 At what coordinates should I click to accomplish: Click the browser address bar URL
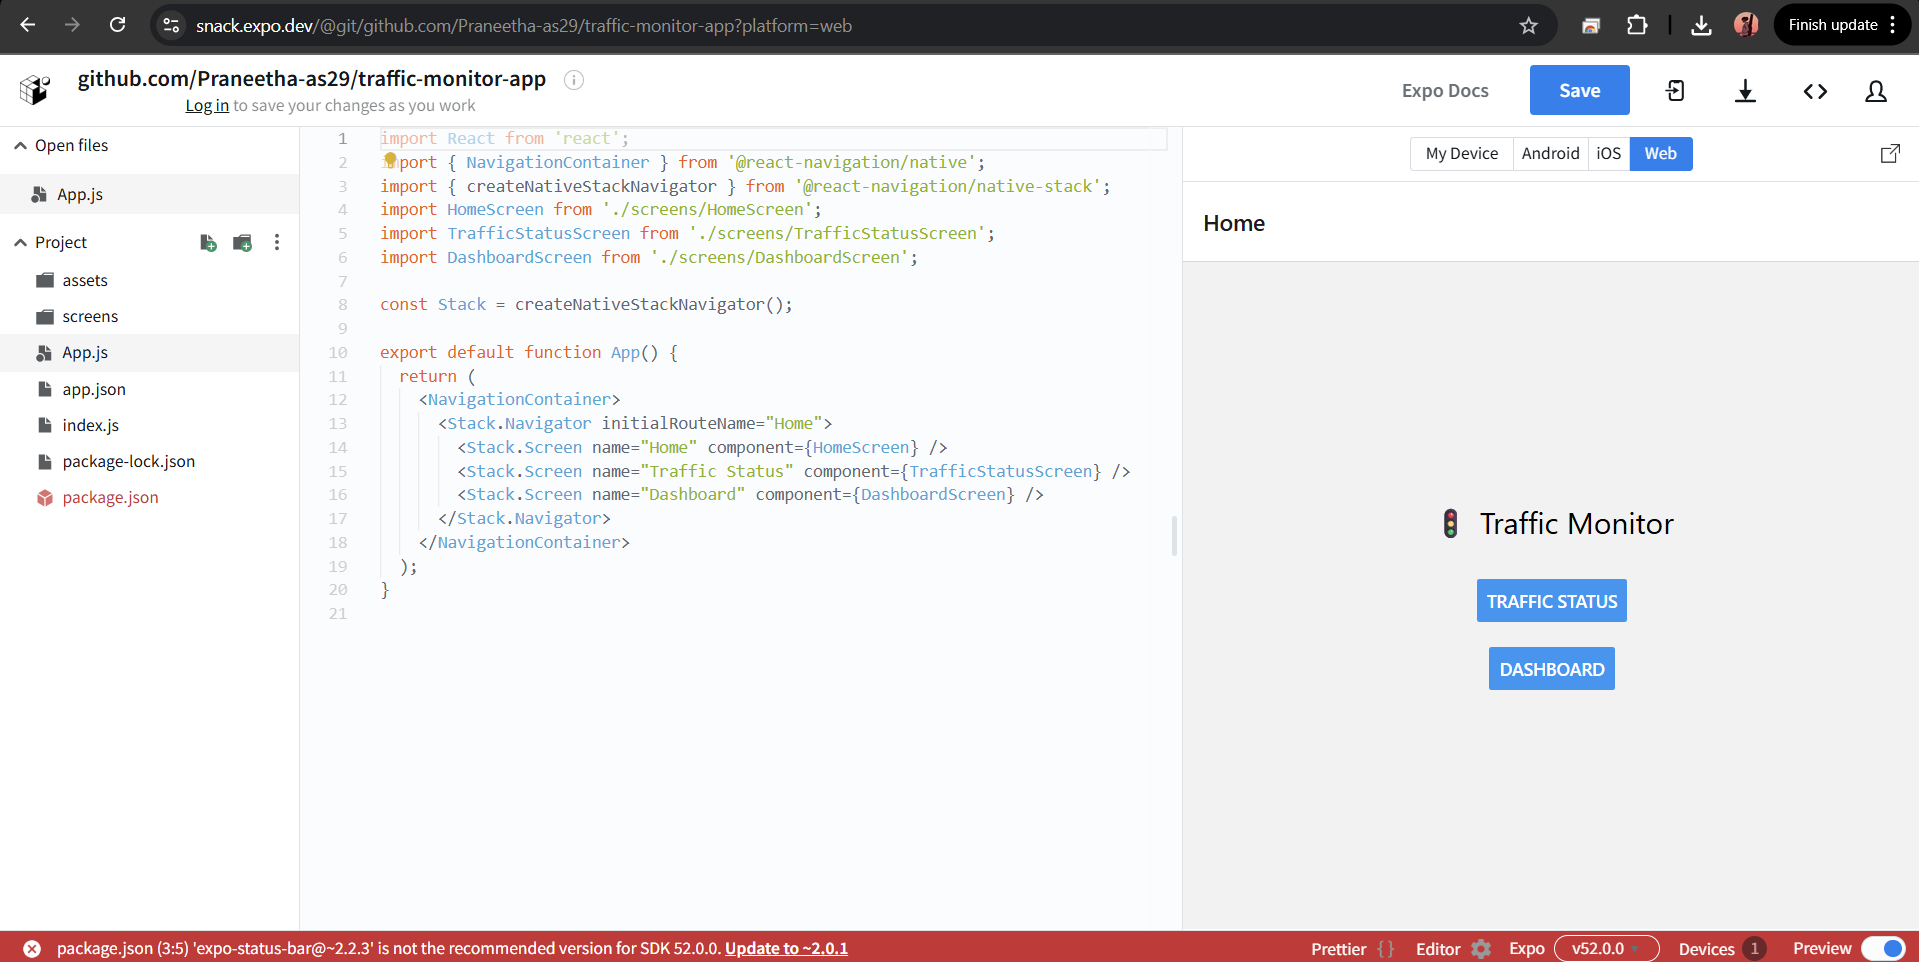coord(523,26)
